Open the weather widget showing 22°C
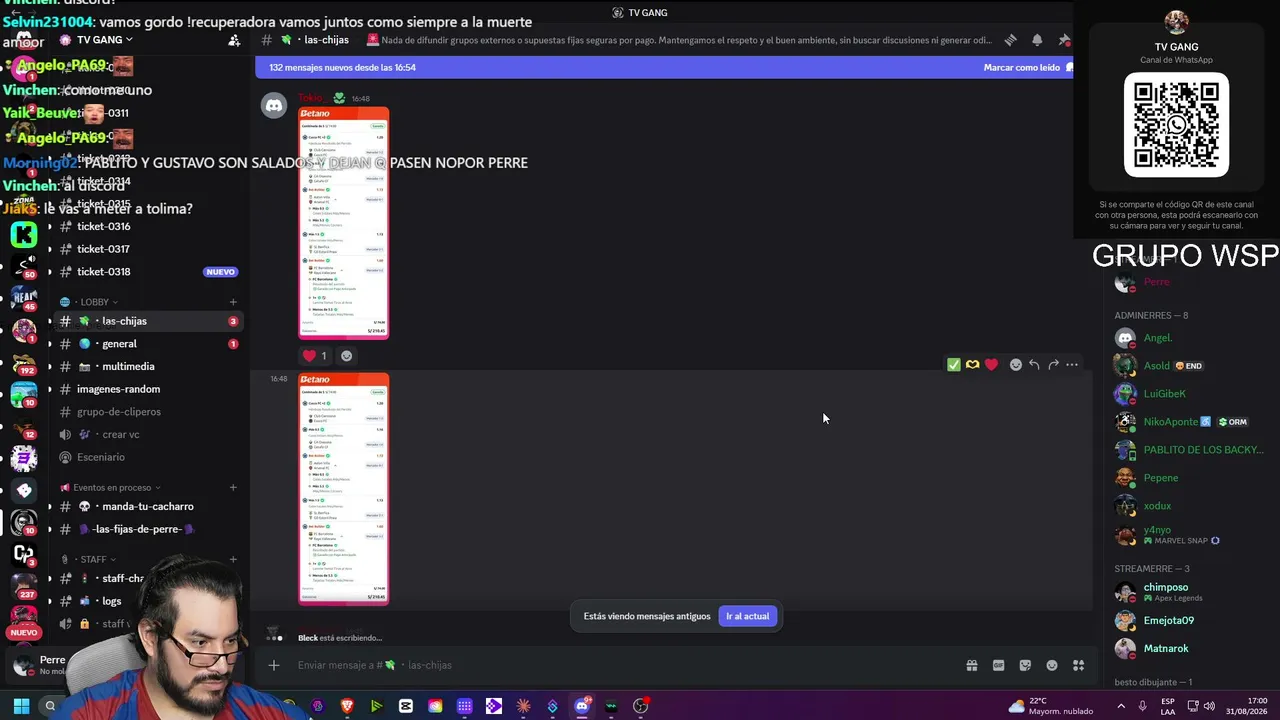1280x720 pixels. click(x=1051, y=706)
